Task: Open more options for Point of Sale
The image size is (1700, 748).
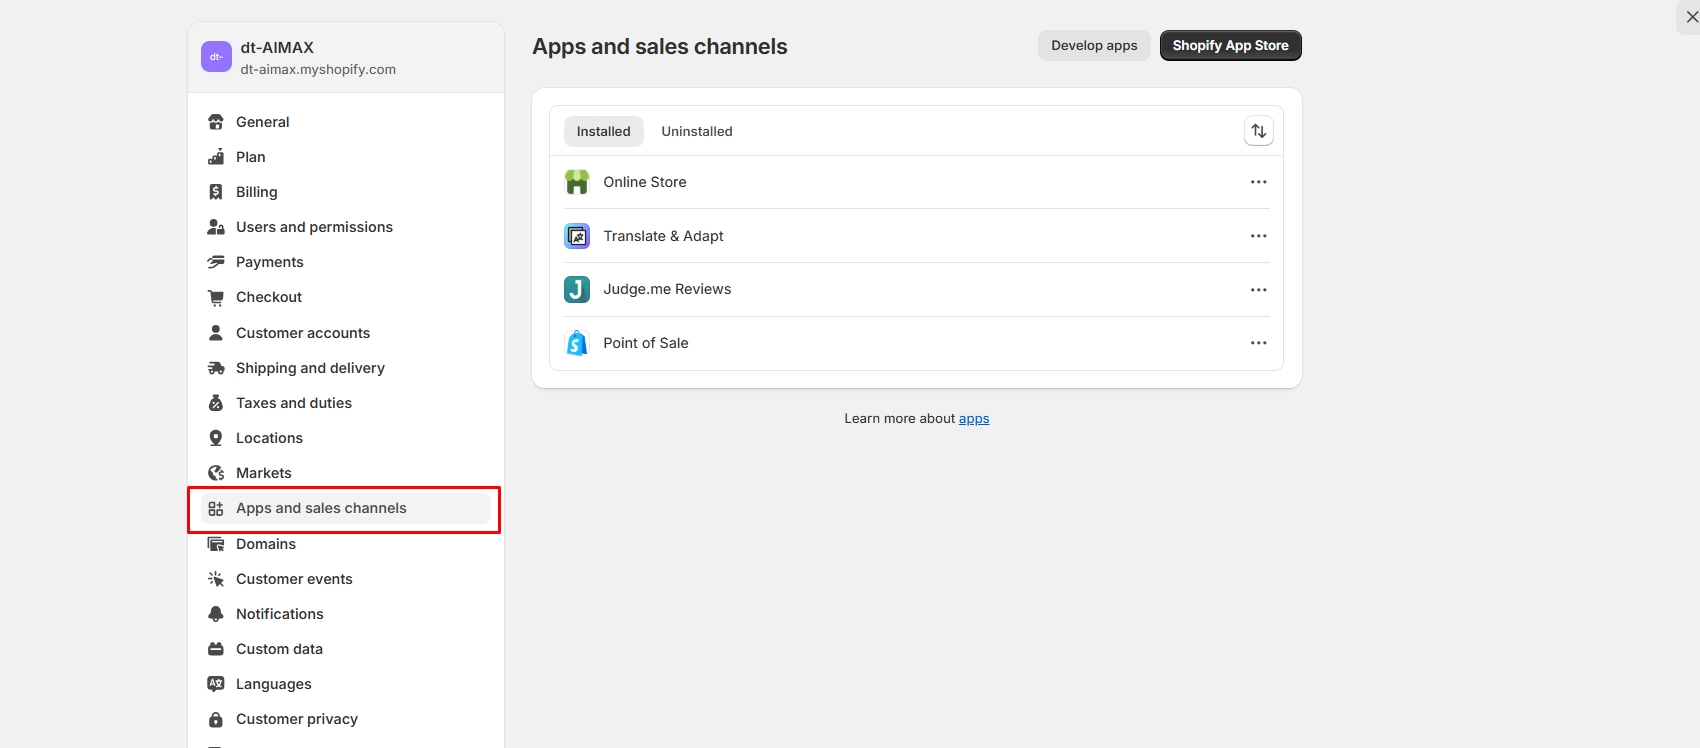Action: [1258, 343]
